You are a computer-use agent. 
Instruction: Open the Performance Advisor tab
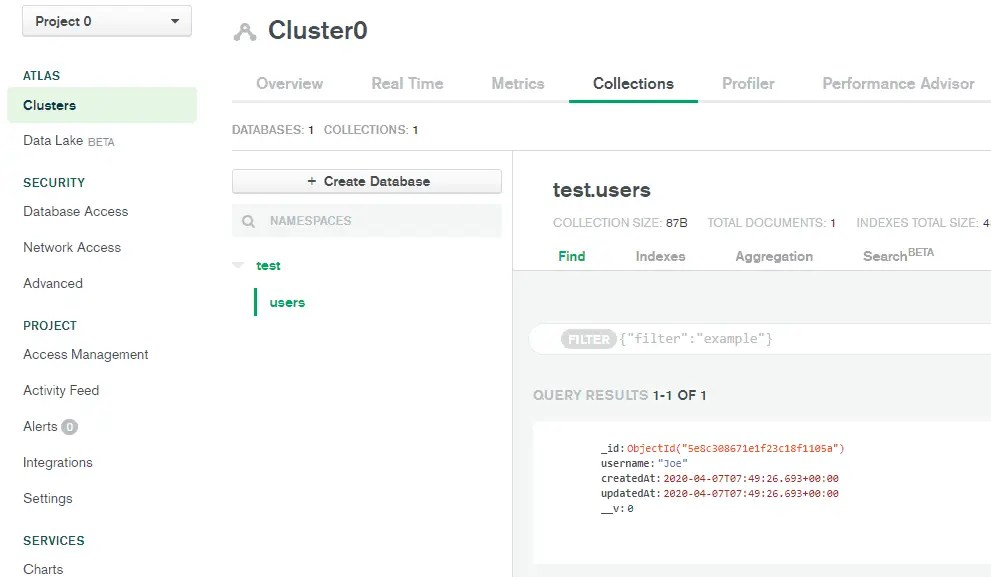pyautogui.click(x=898, y=83)
